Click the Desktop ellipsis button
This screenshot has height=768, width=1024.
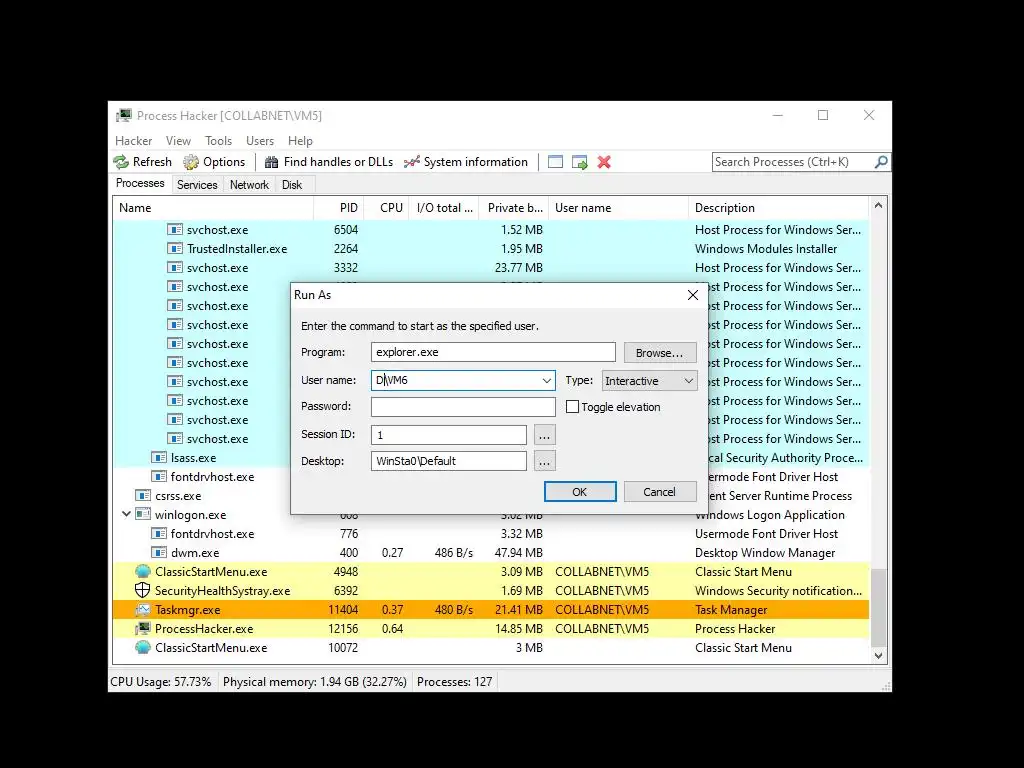pos(544,461)
